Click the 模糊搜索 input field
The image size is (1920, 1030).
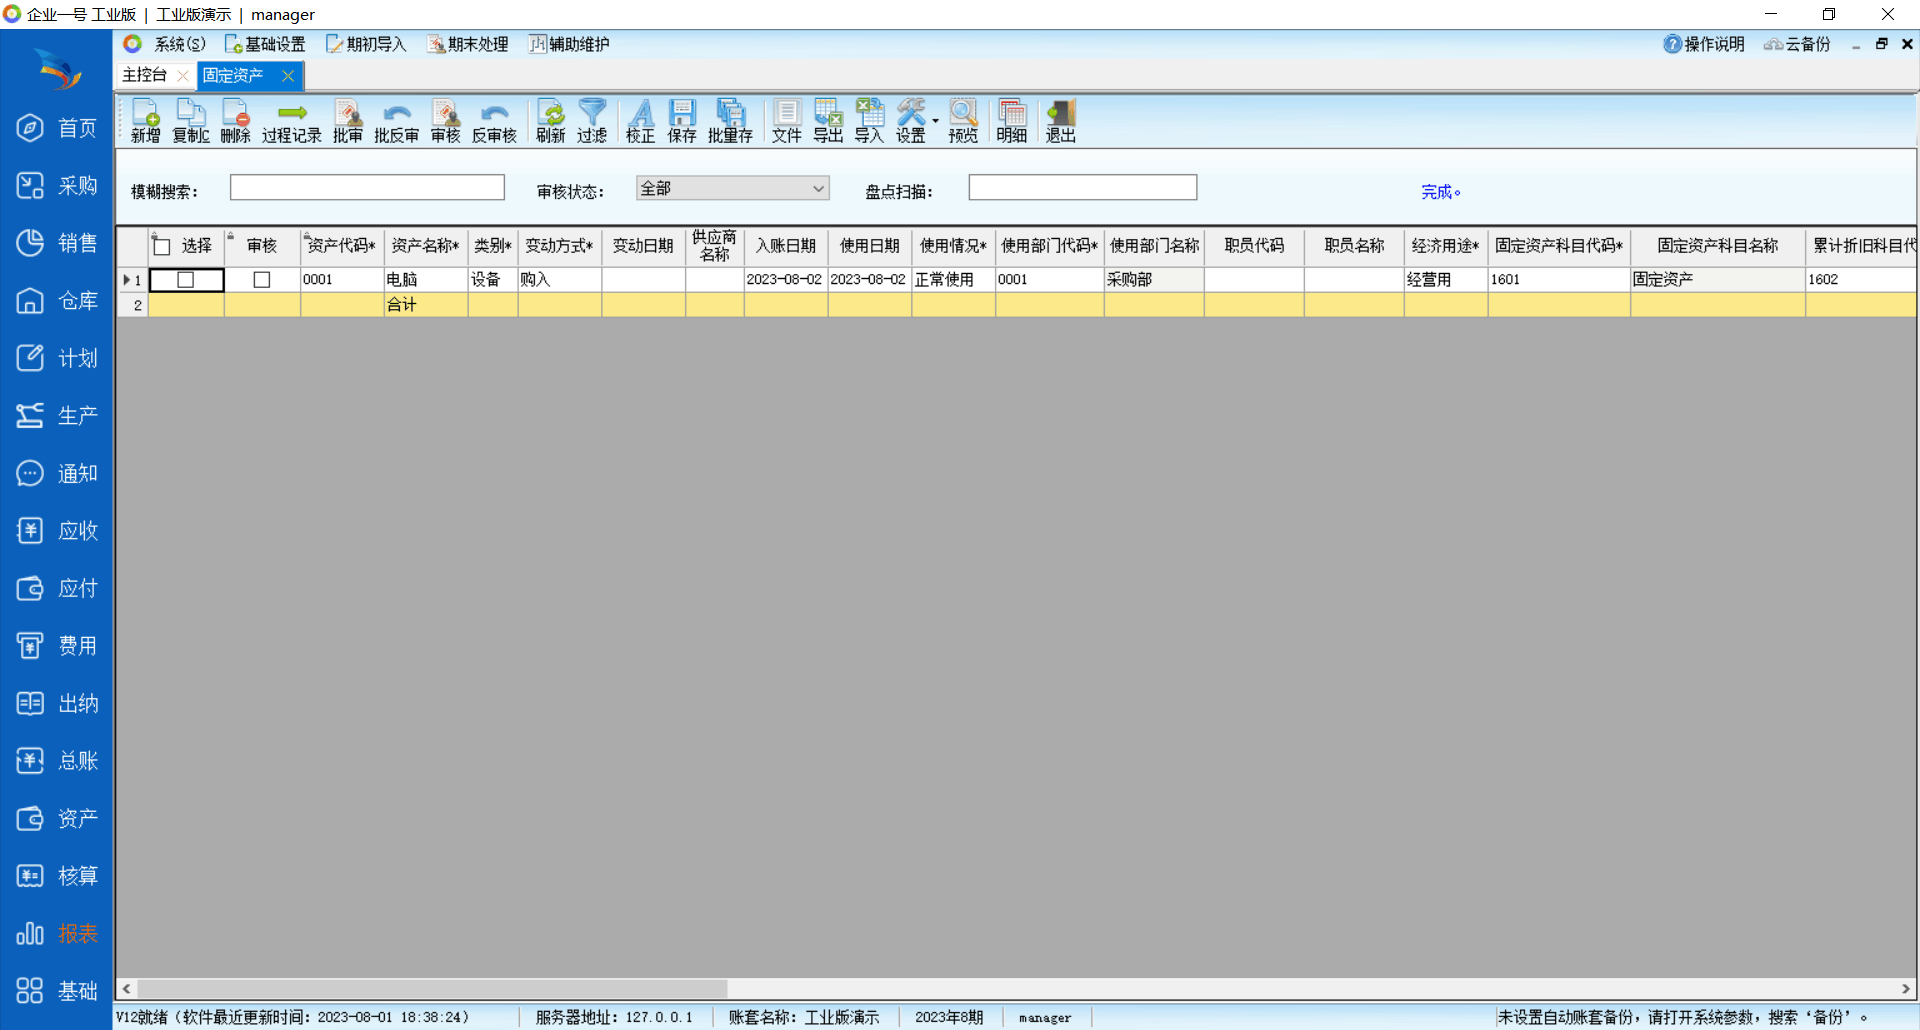pos(367,188)
